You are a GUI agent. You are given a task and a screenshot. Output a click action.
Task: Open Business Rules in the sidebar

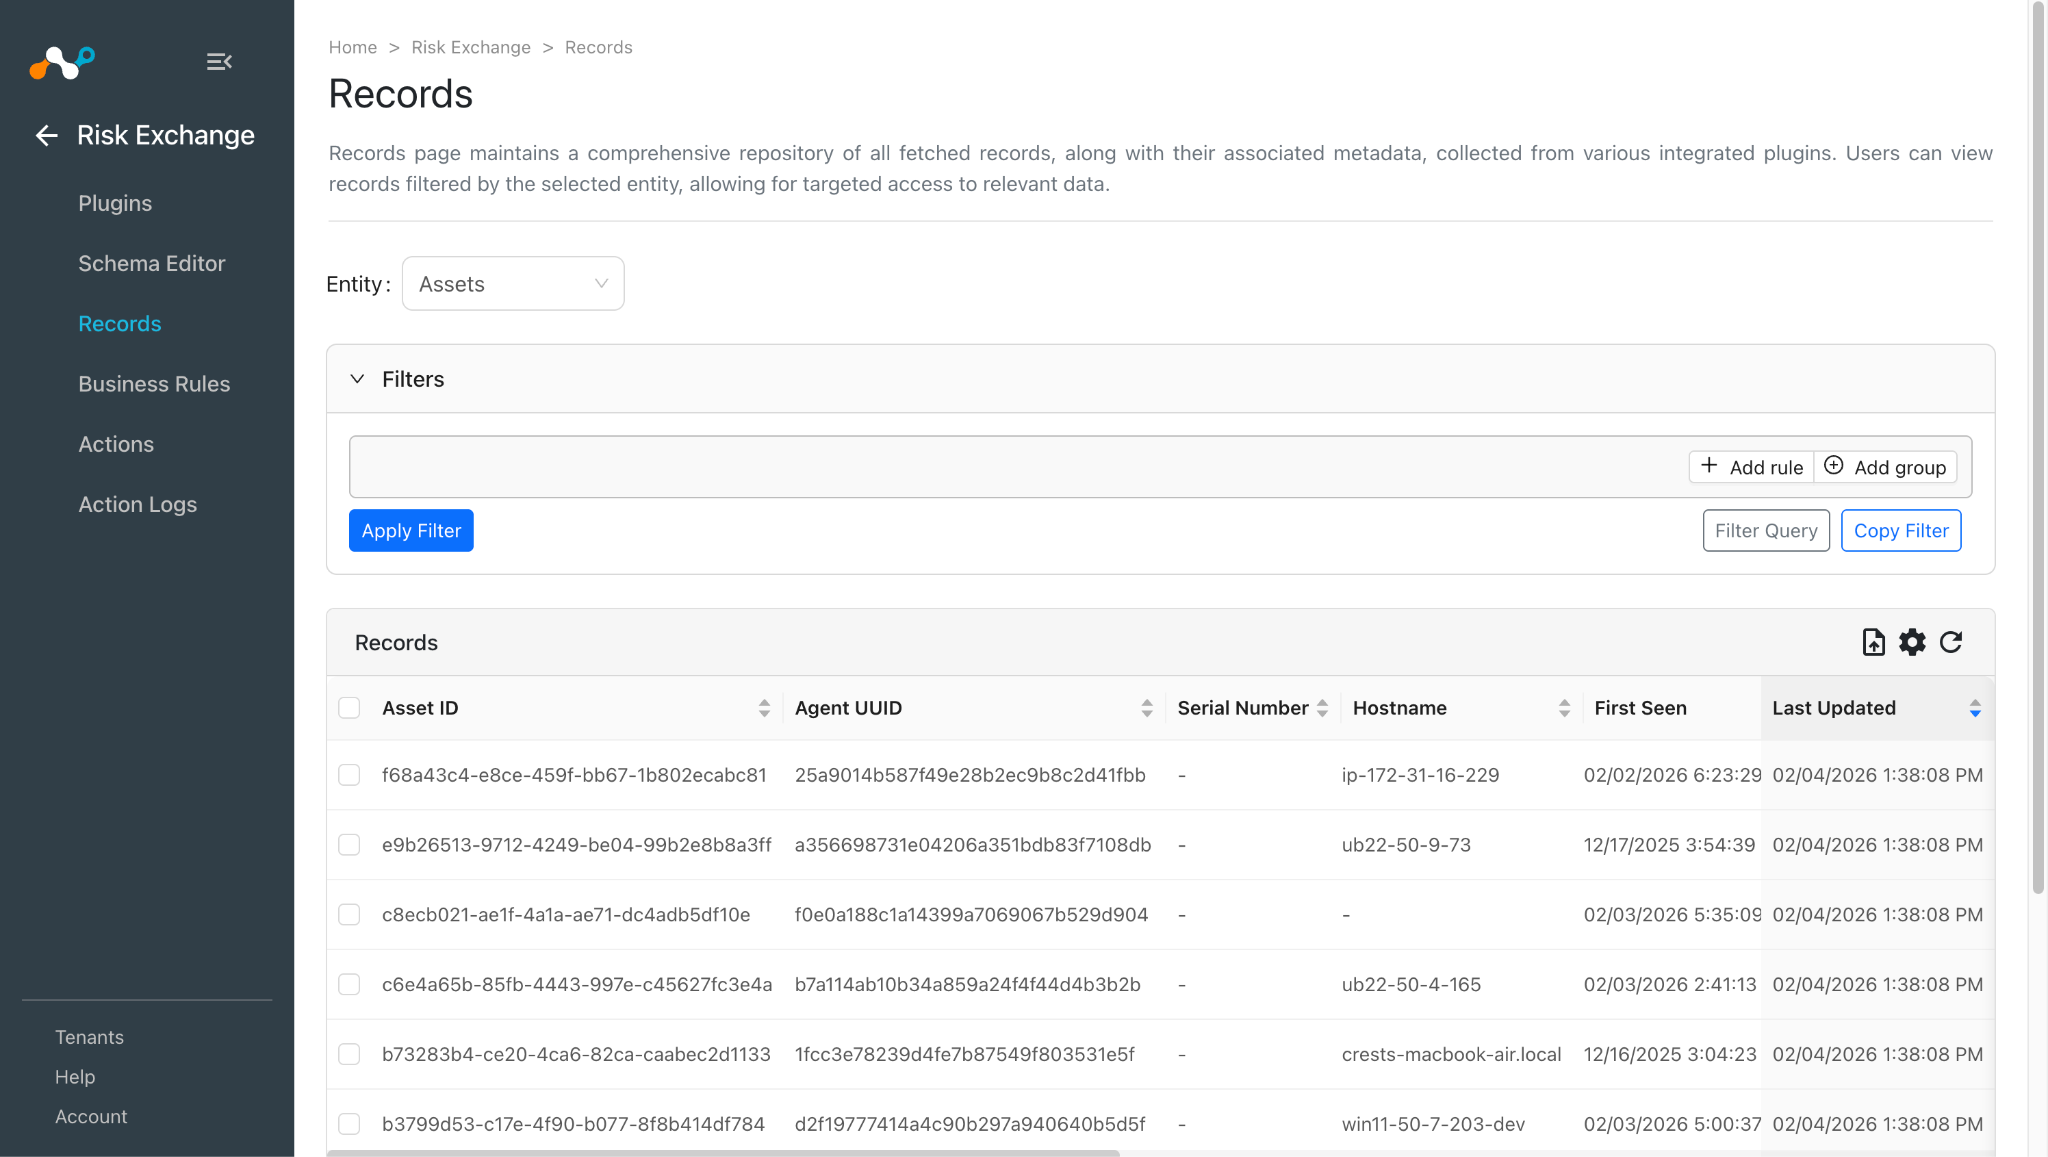click(154, 384)
